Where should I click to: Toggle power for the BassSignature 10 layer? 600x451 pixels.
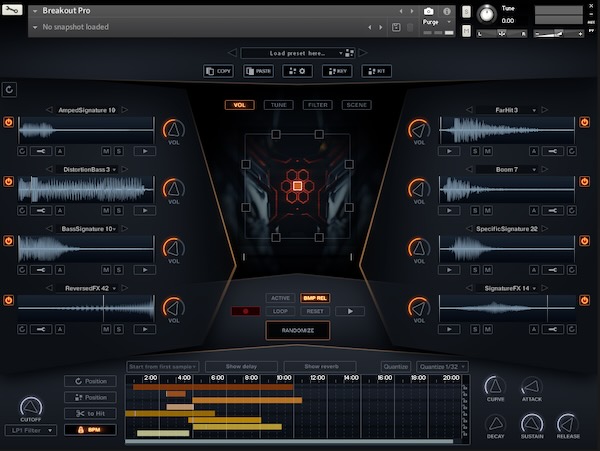(8, 241)
